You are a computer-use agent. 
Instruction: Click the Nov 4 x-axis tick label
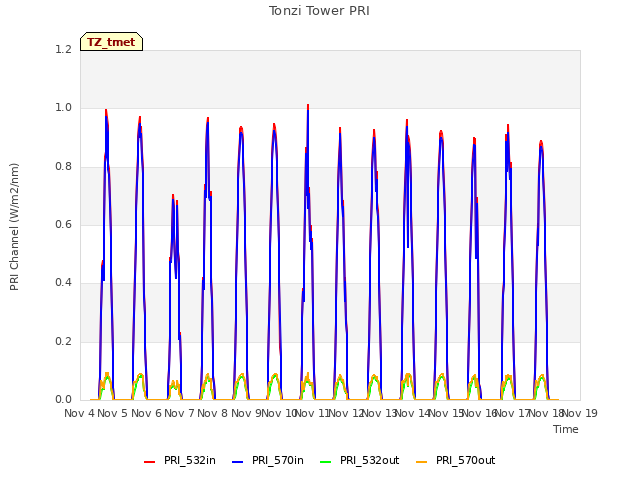pyautogui.click(x=79, y=413)
